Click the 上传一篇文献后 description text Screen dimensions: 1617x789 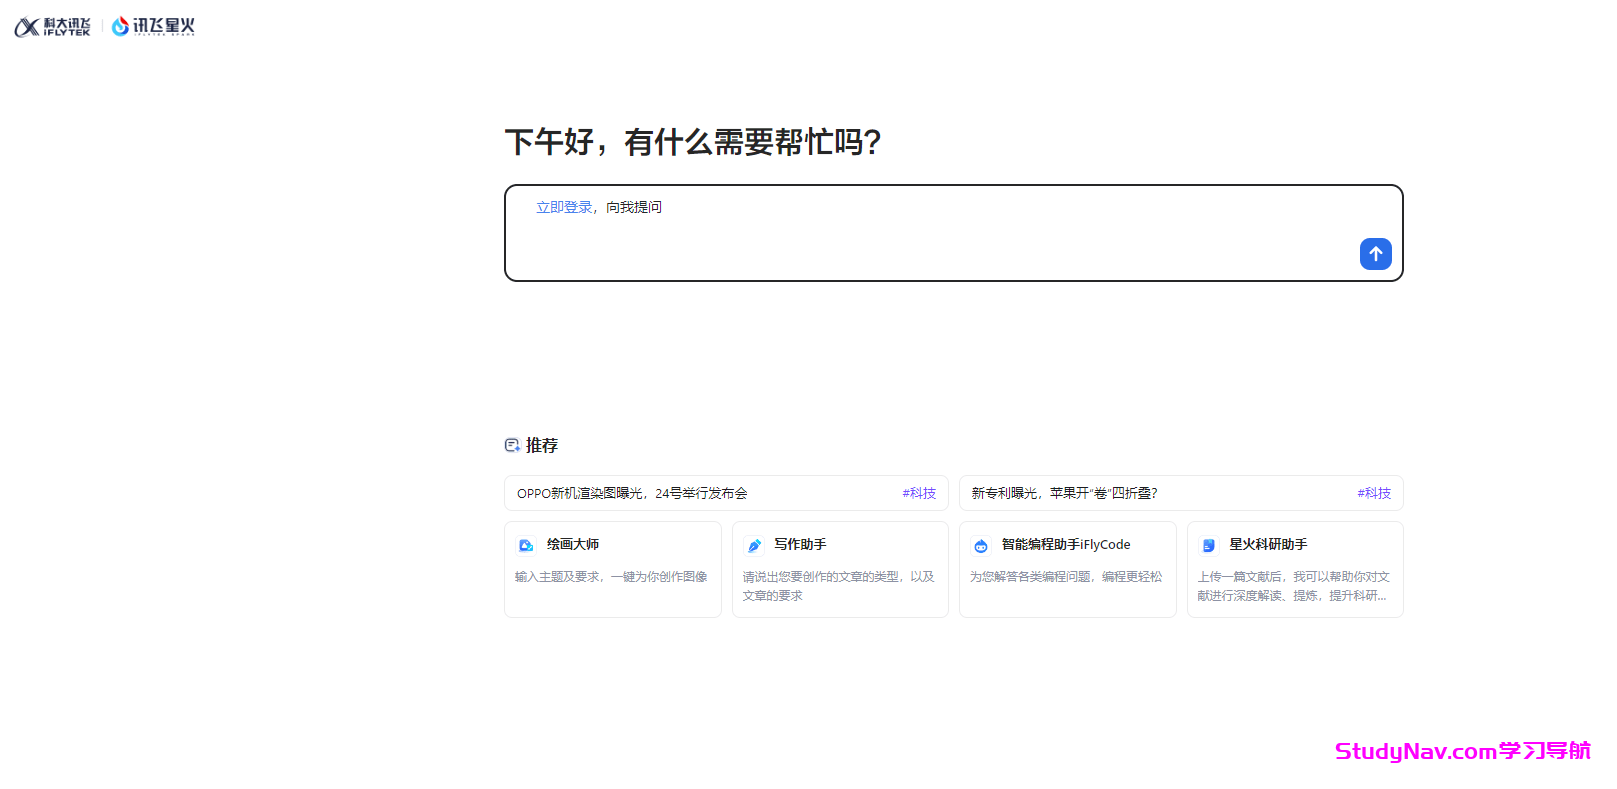[x=1293, y=586]
